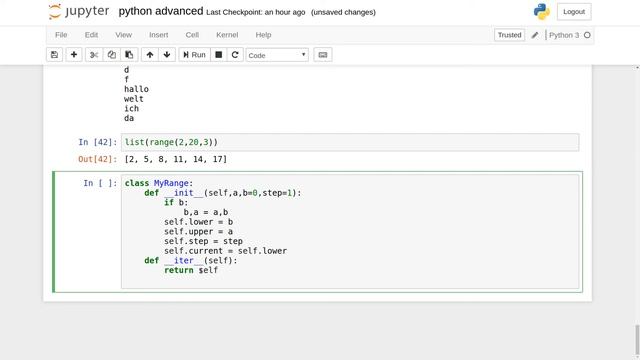Cut selected cells with scissors icon

pyautogui.click(x=94, y=55)
